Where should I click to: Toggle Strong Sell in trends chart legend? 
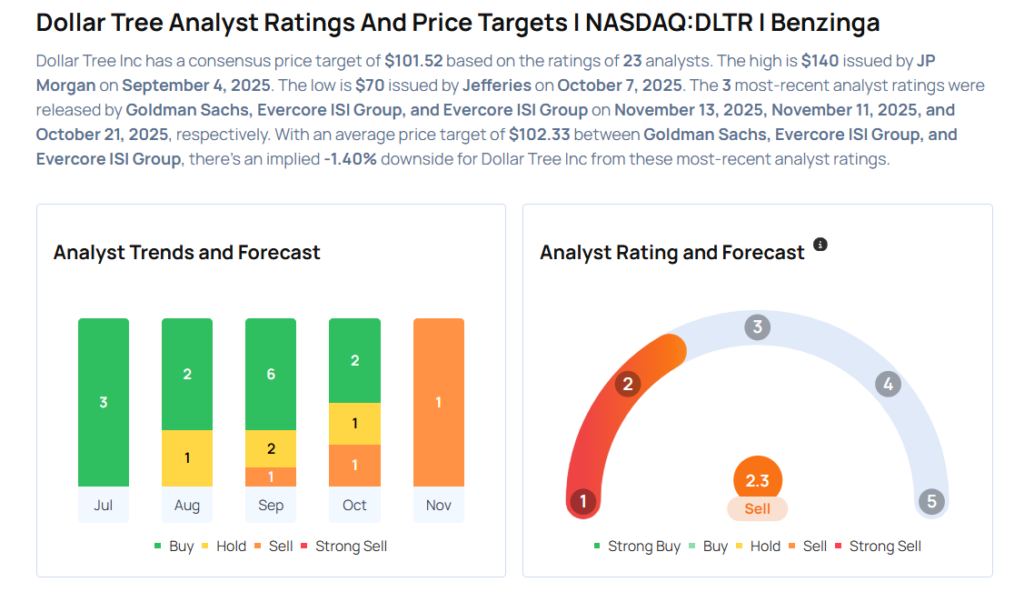pos(343,546)
